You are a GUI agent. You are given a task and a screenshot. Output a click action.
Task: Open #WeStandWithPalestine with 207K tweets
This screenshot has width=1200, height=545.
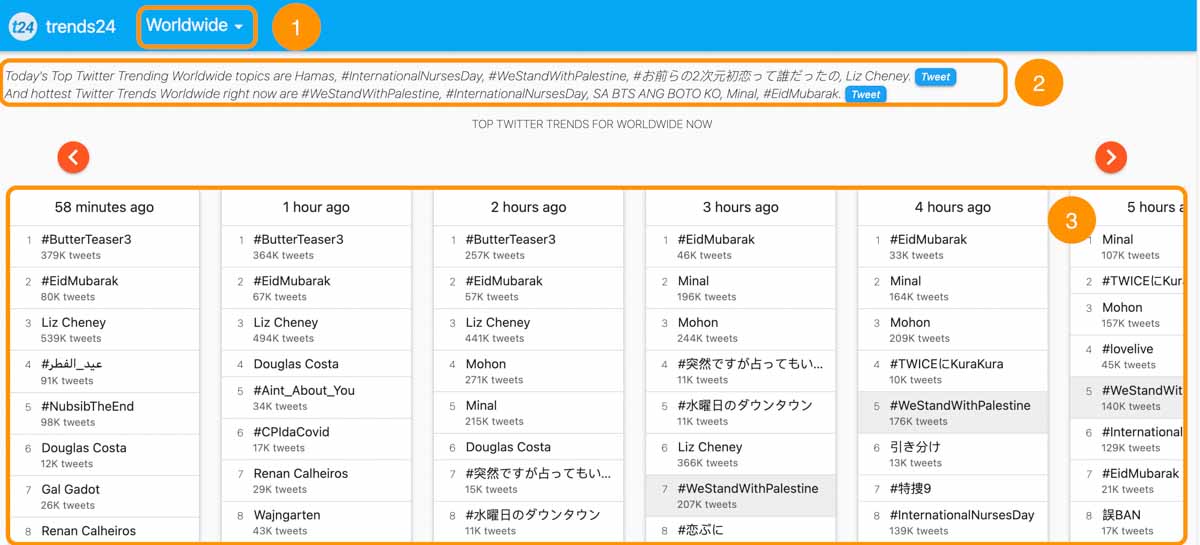click(x=748, y=489)
